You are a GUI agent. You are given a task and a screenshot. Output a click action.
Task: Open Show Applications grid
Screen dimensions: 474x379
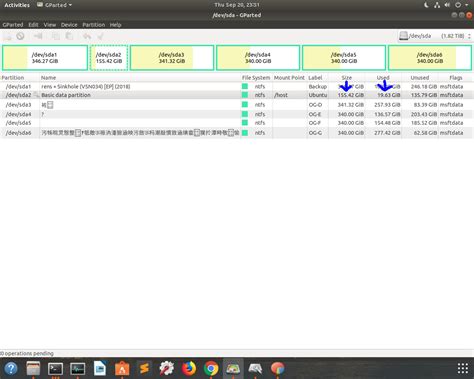463,368
